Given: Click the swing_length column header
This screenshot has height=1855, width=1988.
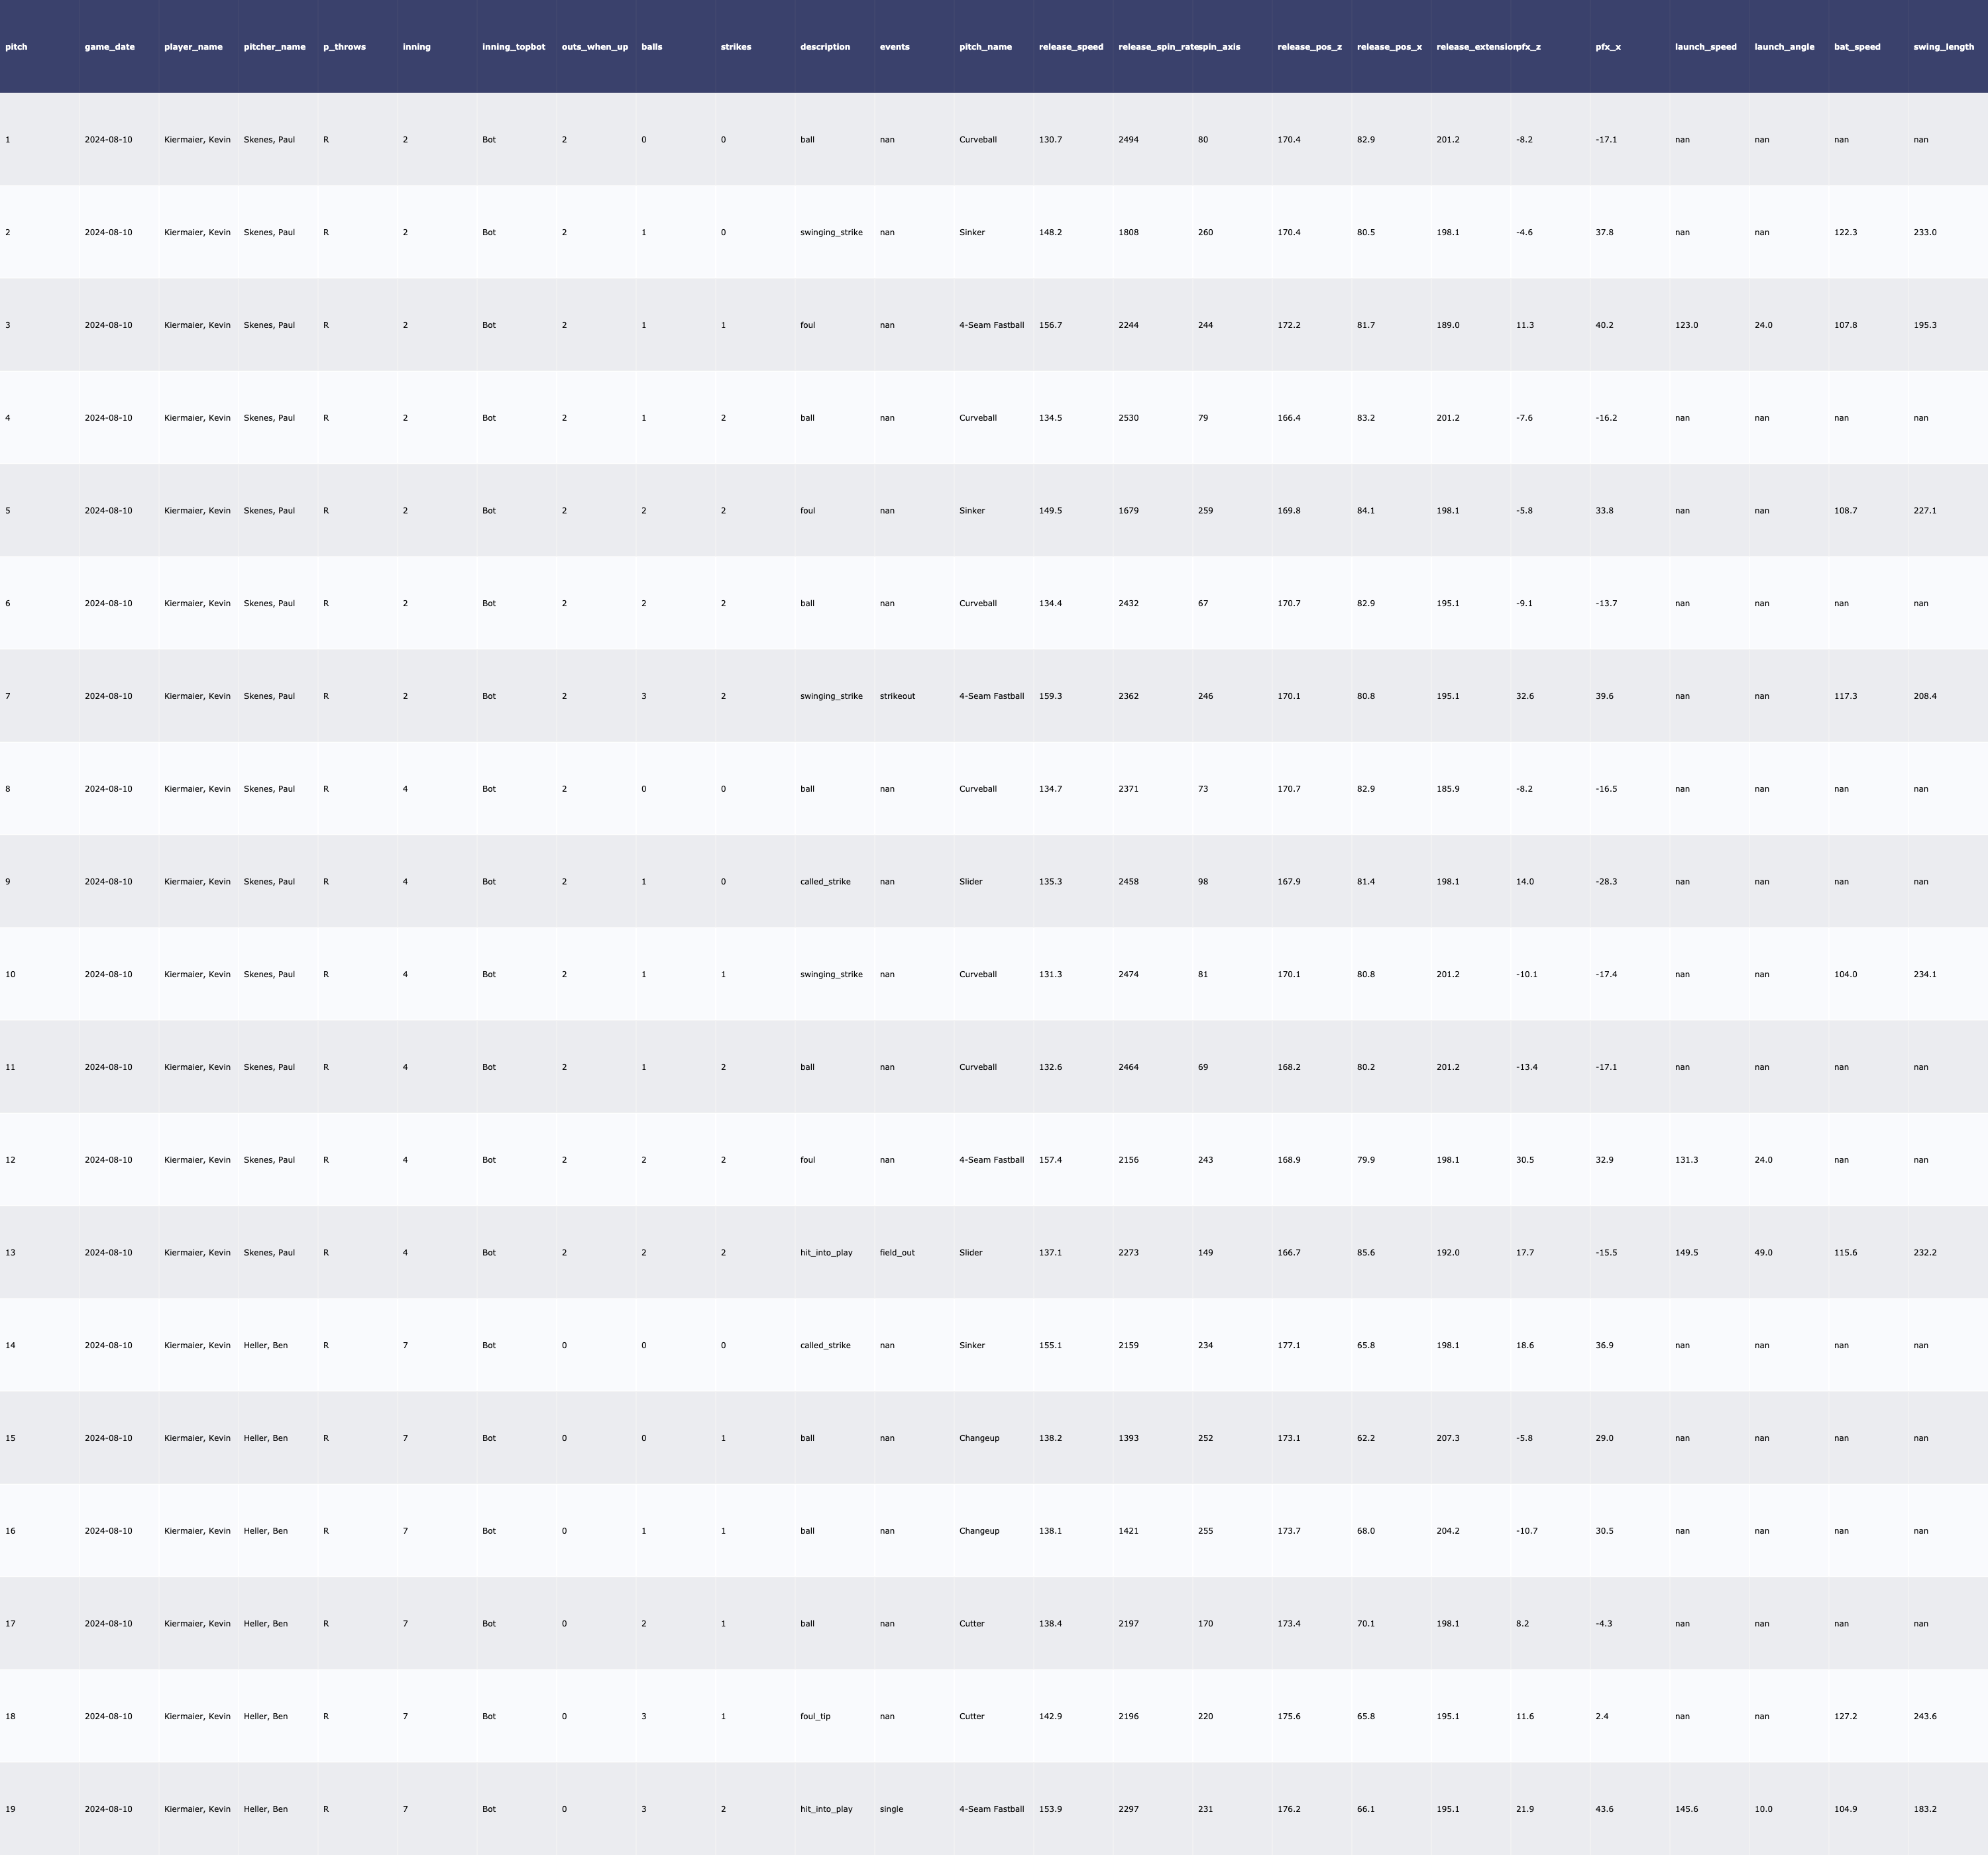Looking at the screenshot, I should pyautogui.click(x=1943, y=47).
